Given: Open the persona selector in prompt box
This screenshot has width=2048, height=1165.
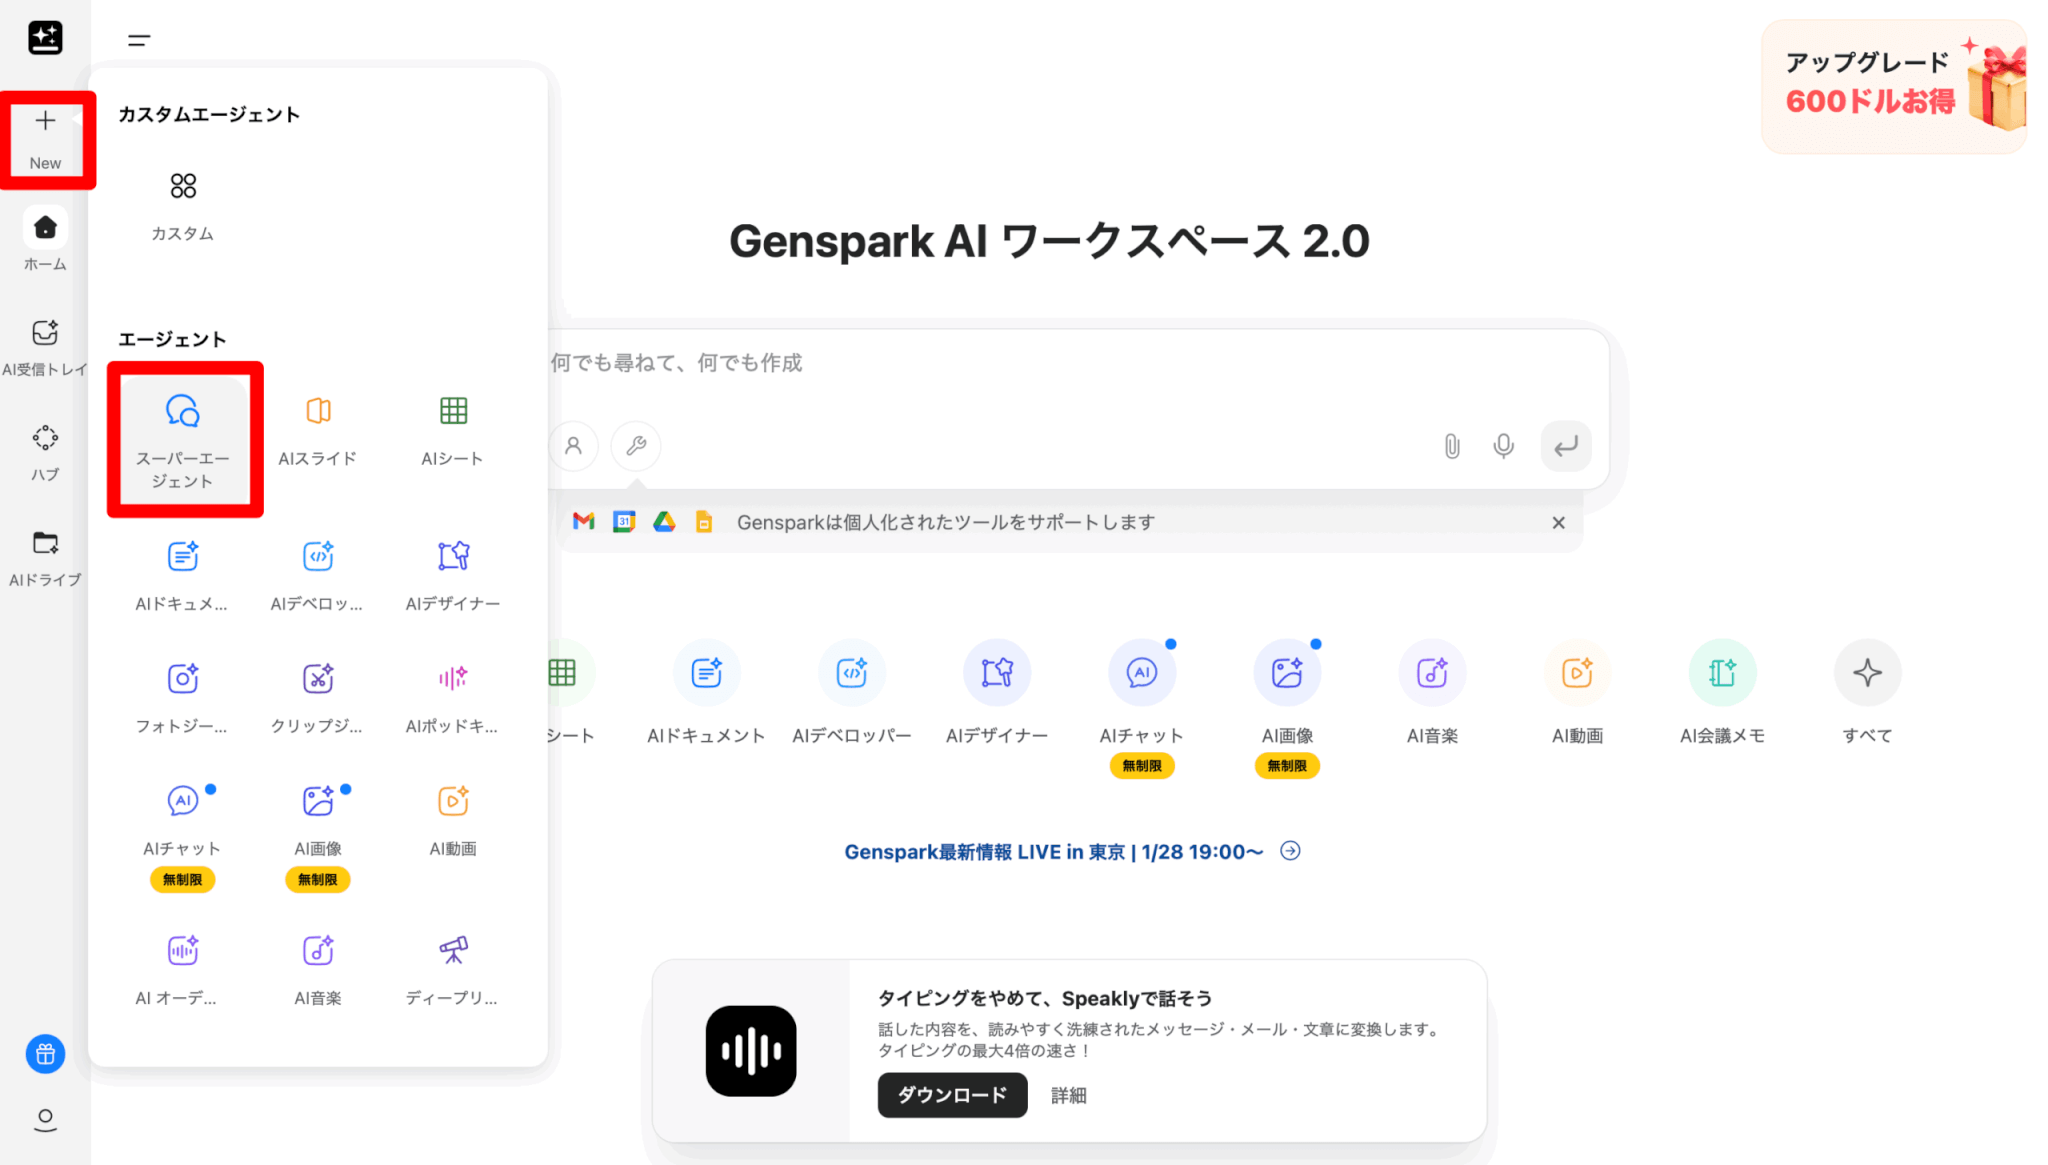Looking at the screenshot, I should (573, 446).
